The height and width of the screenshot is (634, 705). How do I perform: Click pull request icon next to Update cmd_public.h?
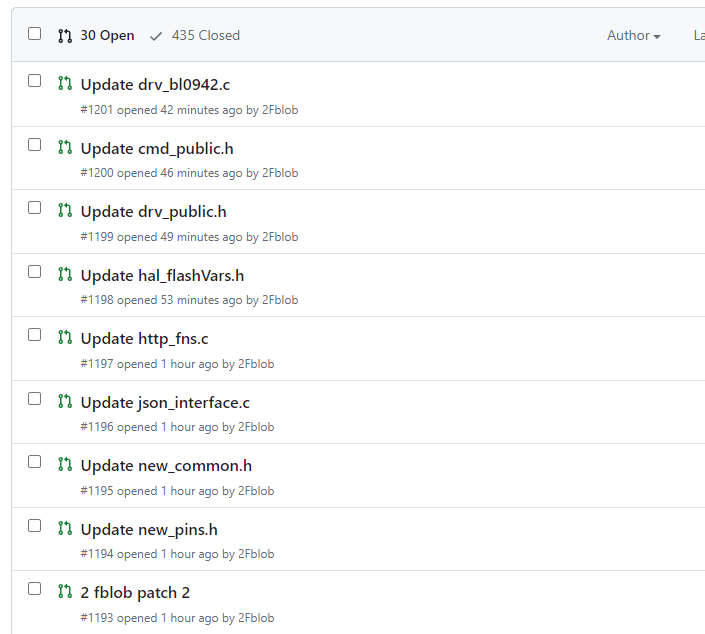65,147
